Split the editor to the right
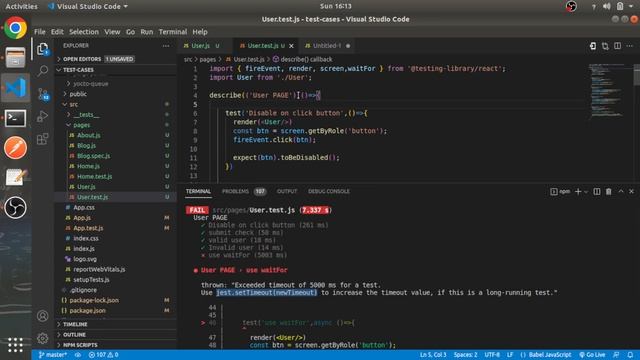Viewport: 640px width, 360px height. click(618, 46)
